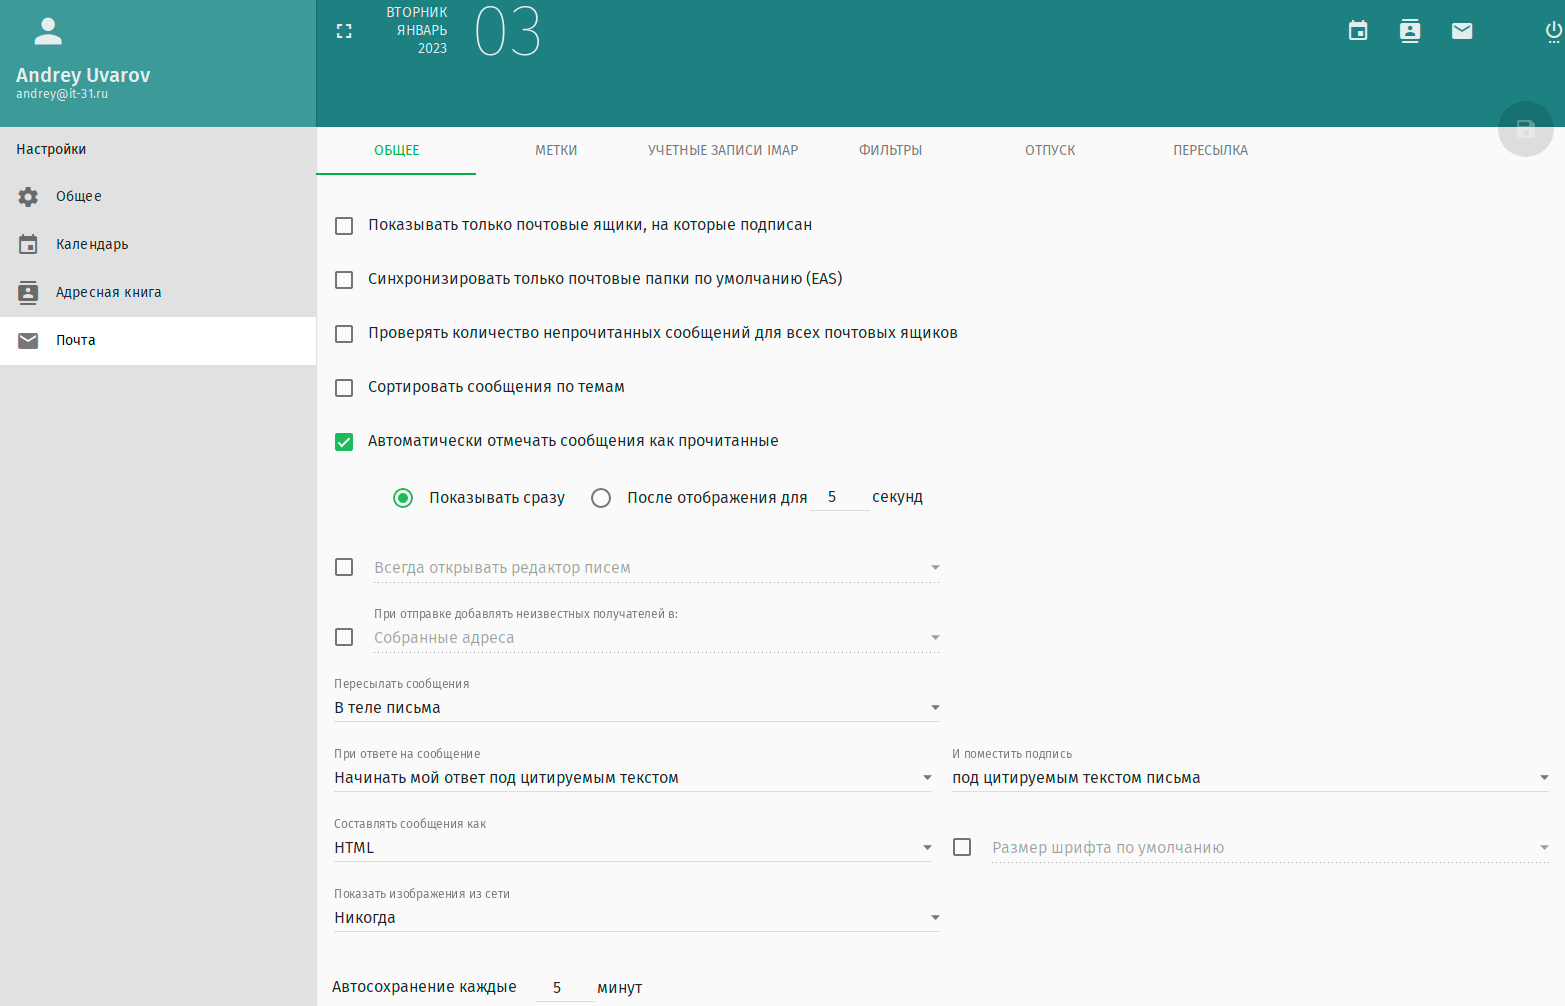Image resolution: width=1565 pixels, height=1006 pixels.
Task: Click the power logout icon
Action: 1553,31
